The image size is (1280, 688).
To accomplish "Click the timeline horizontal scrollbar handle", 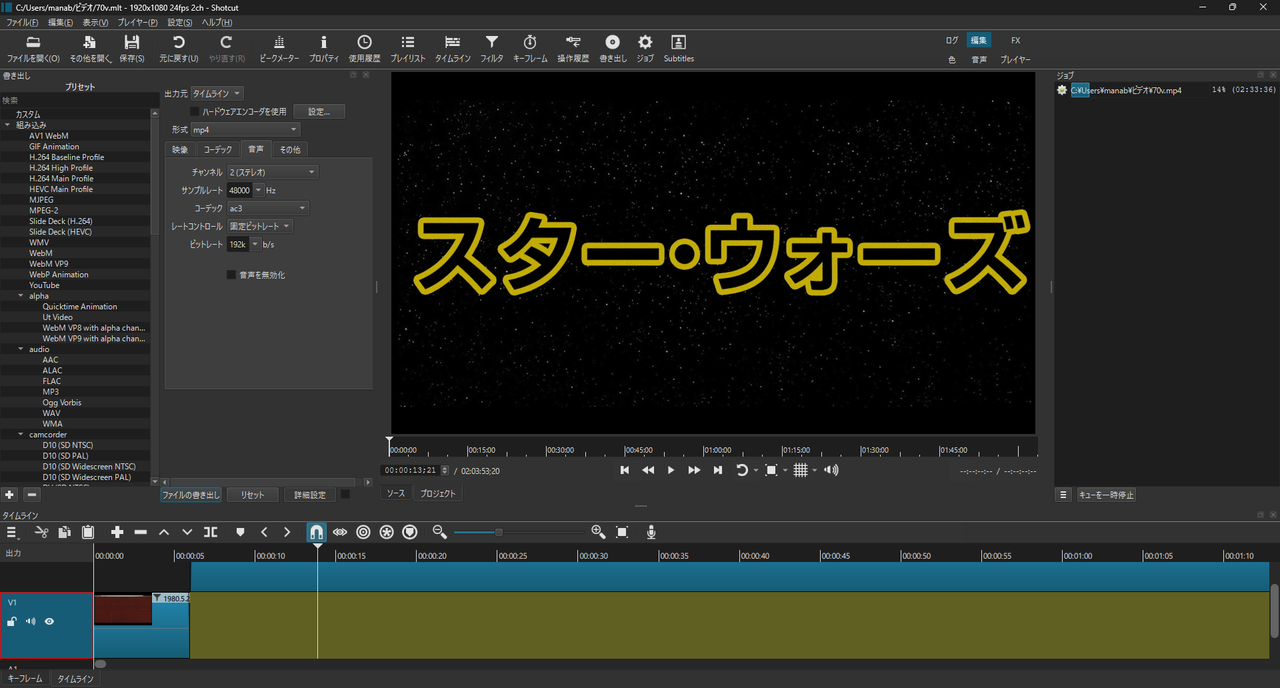I will tap(100, 664).
